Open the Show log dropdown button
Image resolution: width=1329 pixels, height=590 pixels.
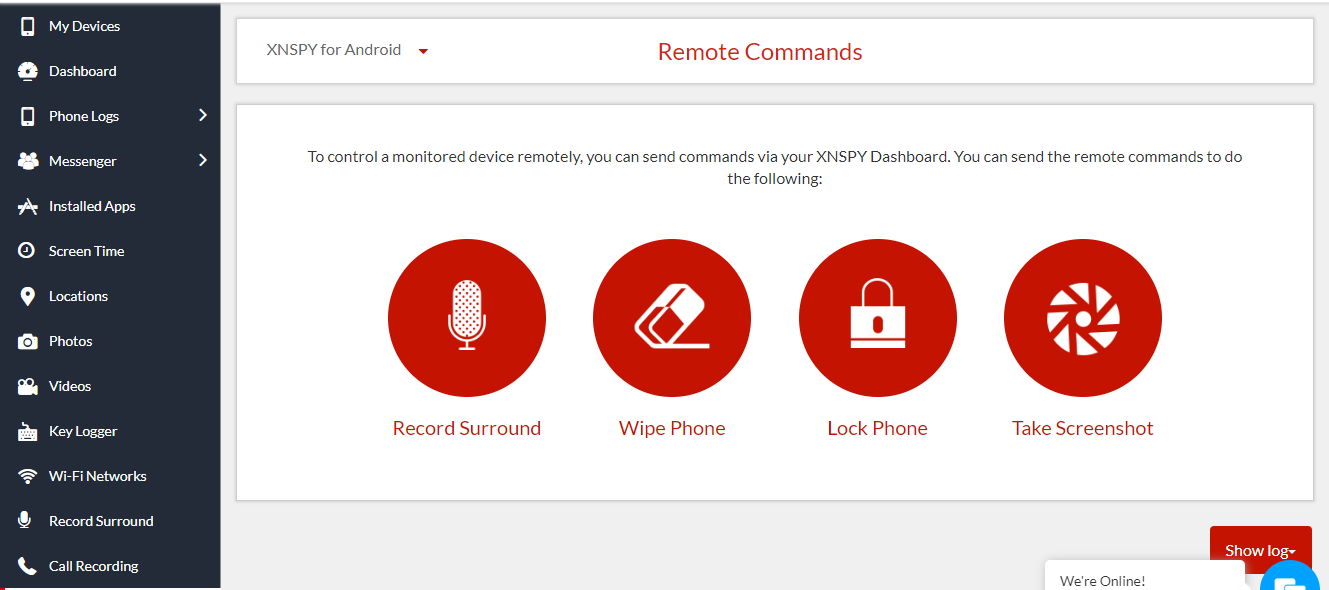(1260, 550)
